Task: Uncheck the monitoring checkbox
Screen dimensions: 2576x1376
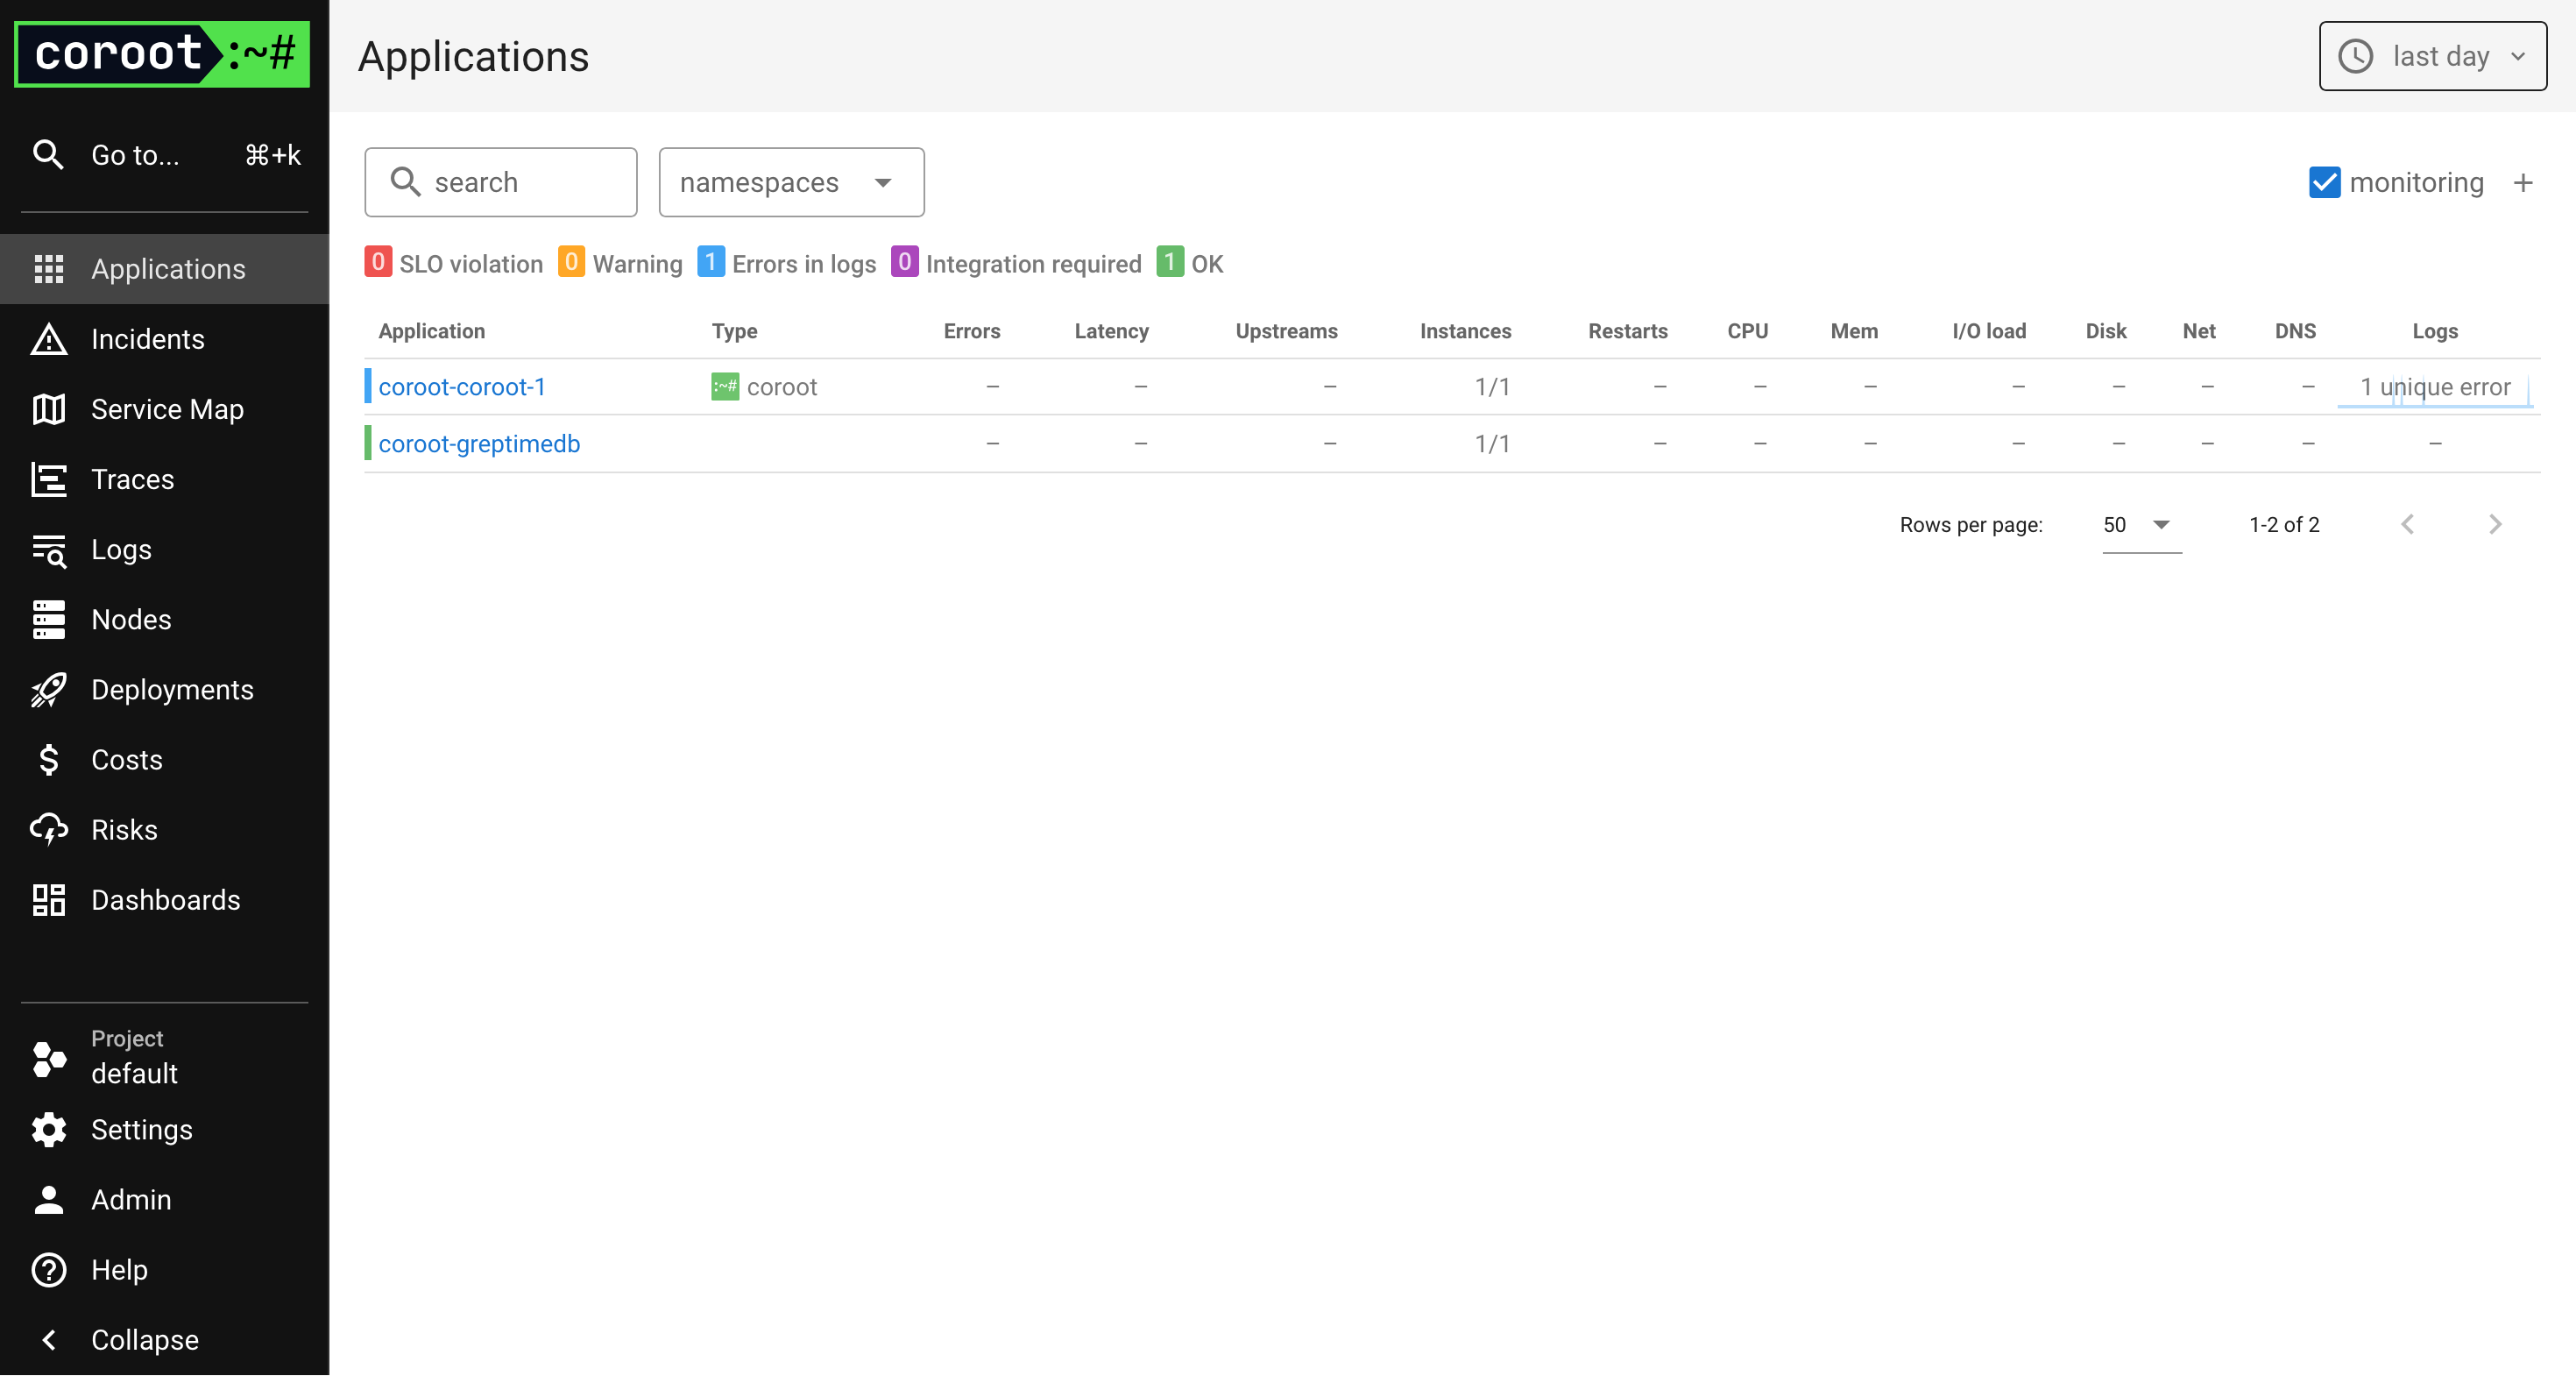Action: [x=2325, y=182]
